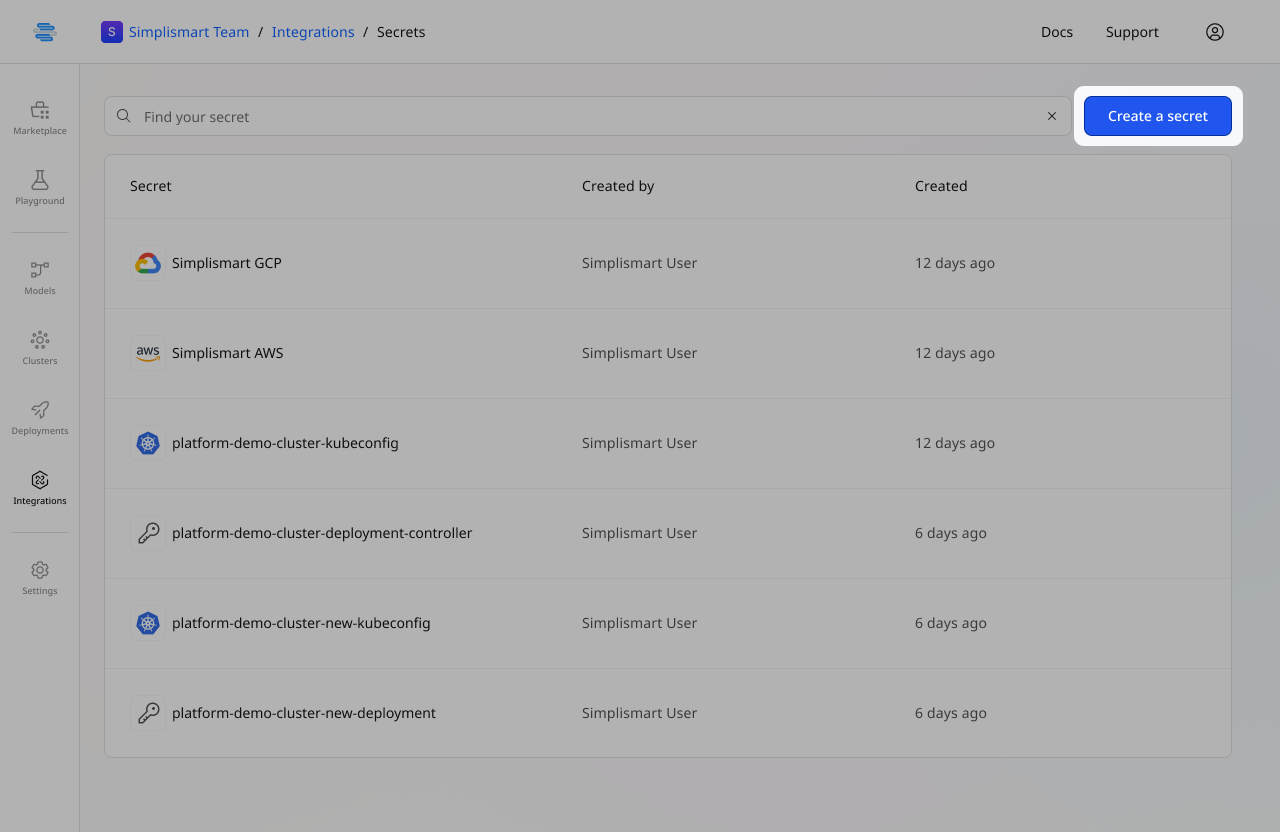The width and height of the screenshot is (1280, 832).
Task: Click 12 days ago in Simplismart GCP row
Action: click(955, 263)
